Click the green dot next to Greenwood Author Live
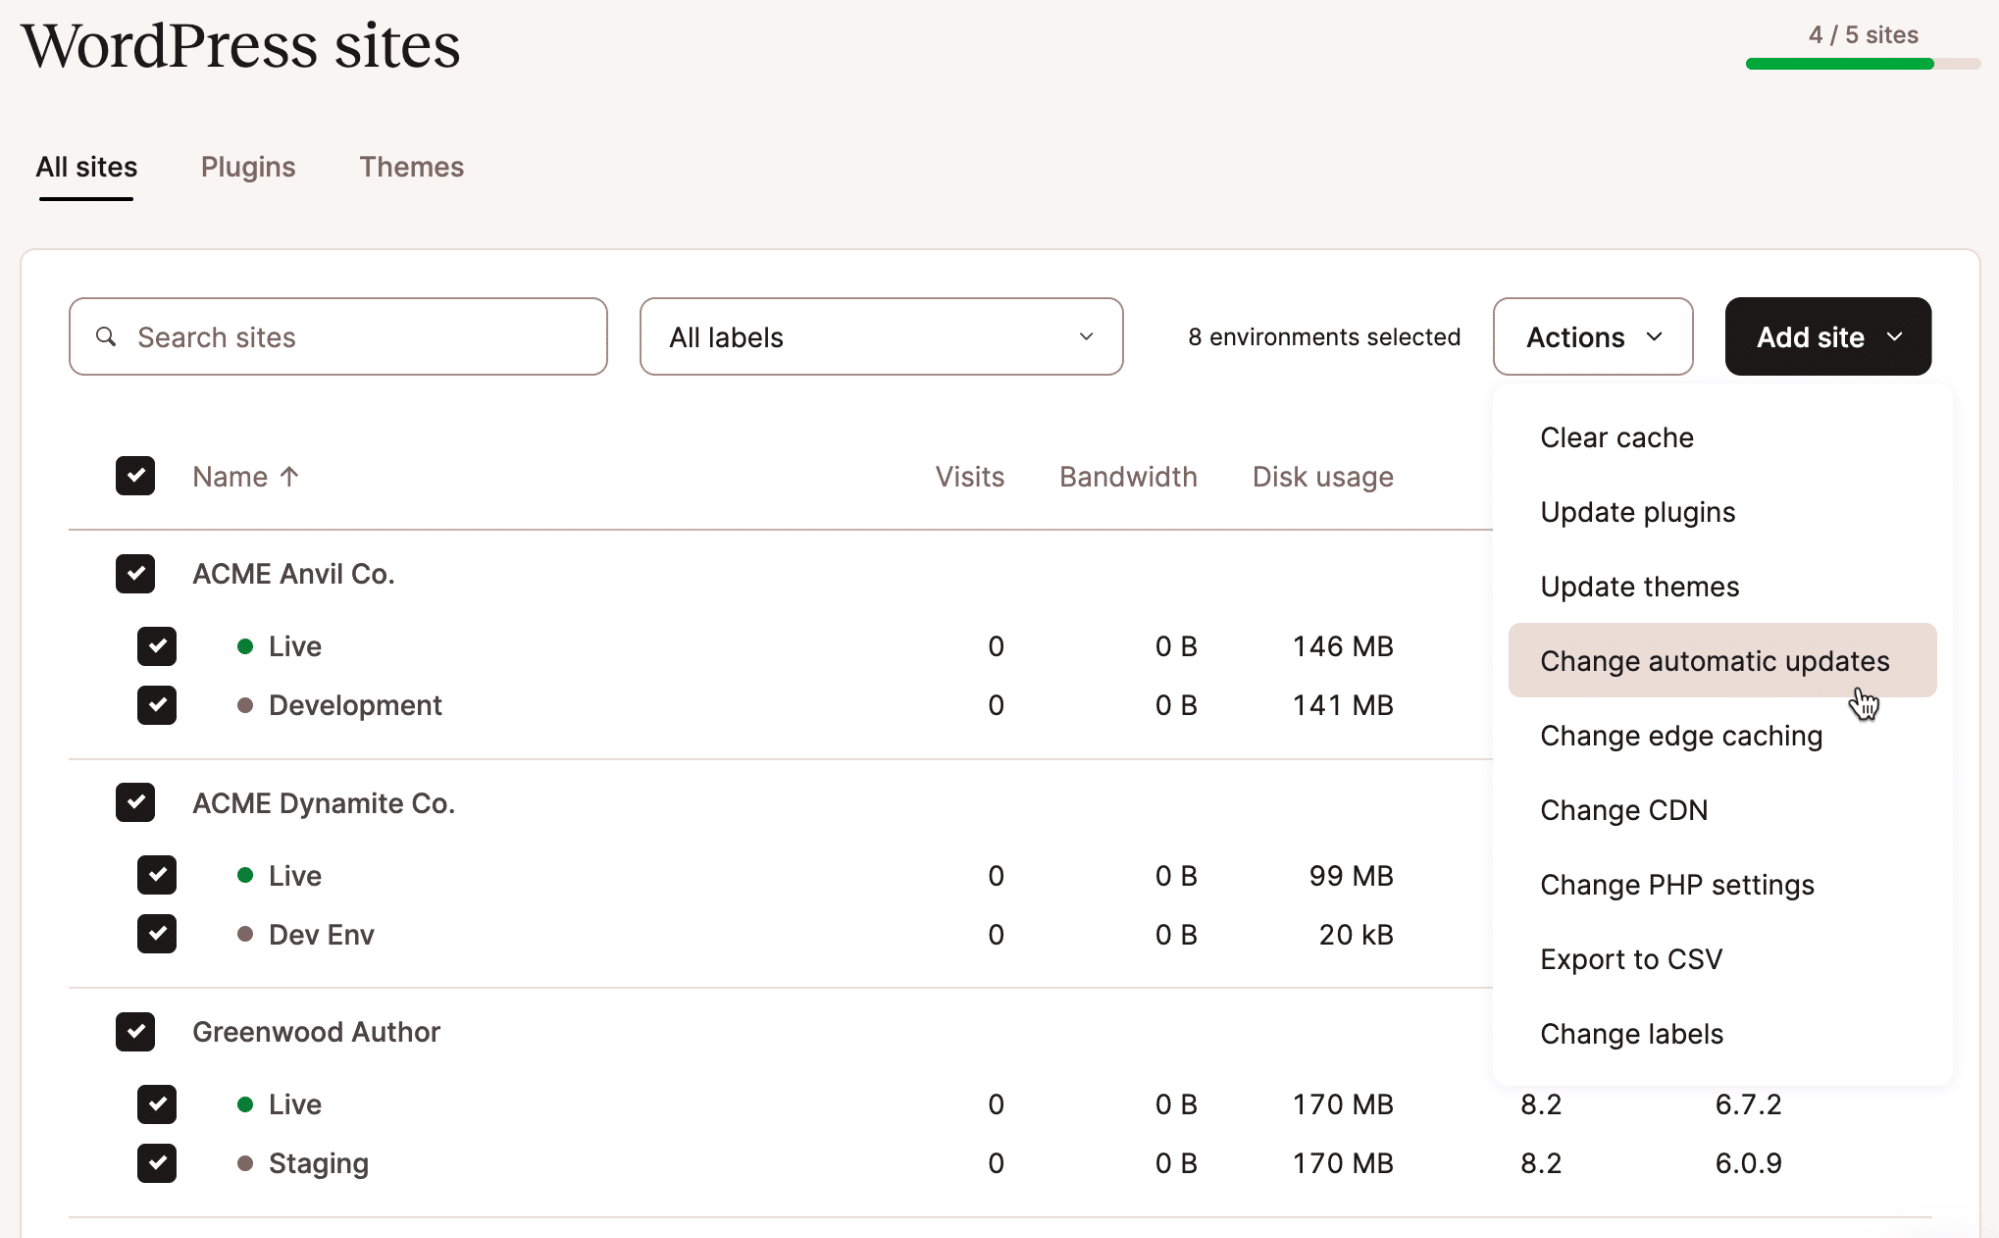 tap(245, 1105)
